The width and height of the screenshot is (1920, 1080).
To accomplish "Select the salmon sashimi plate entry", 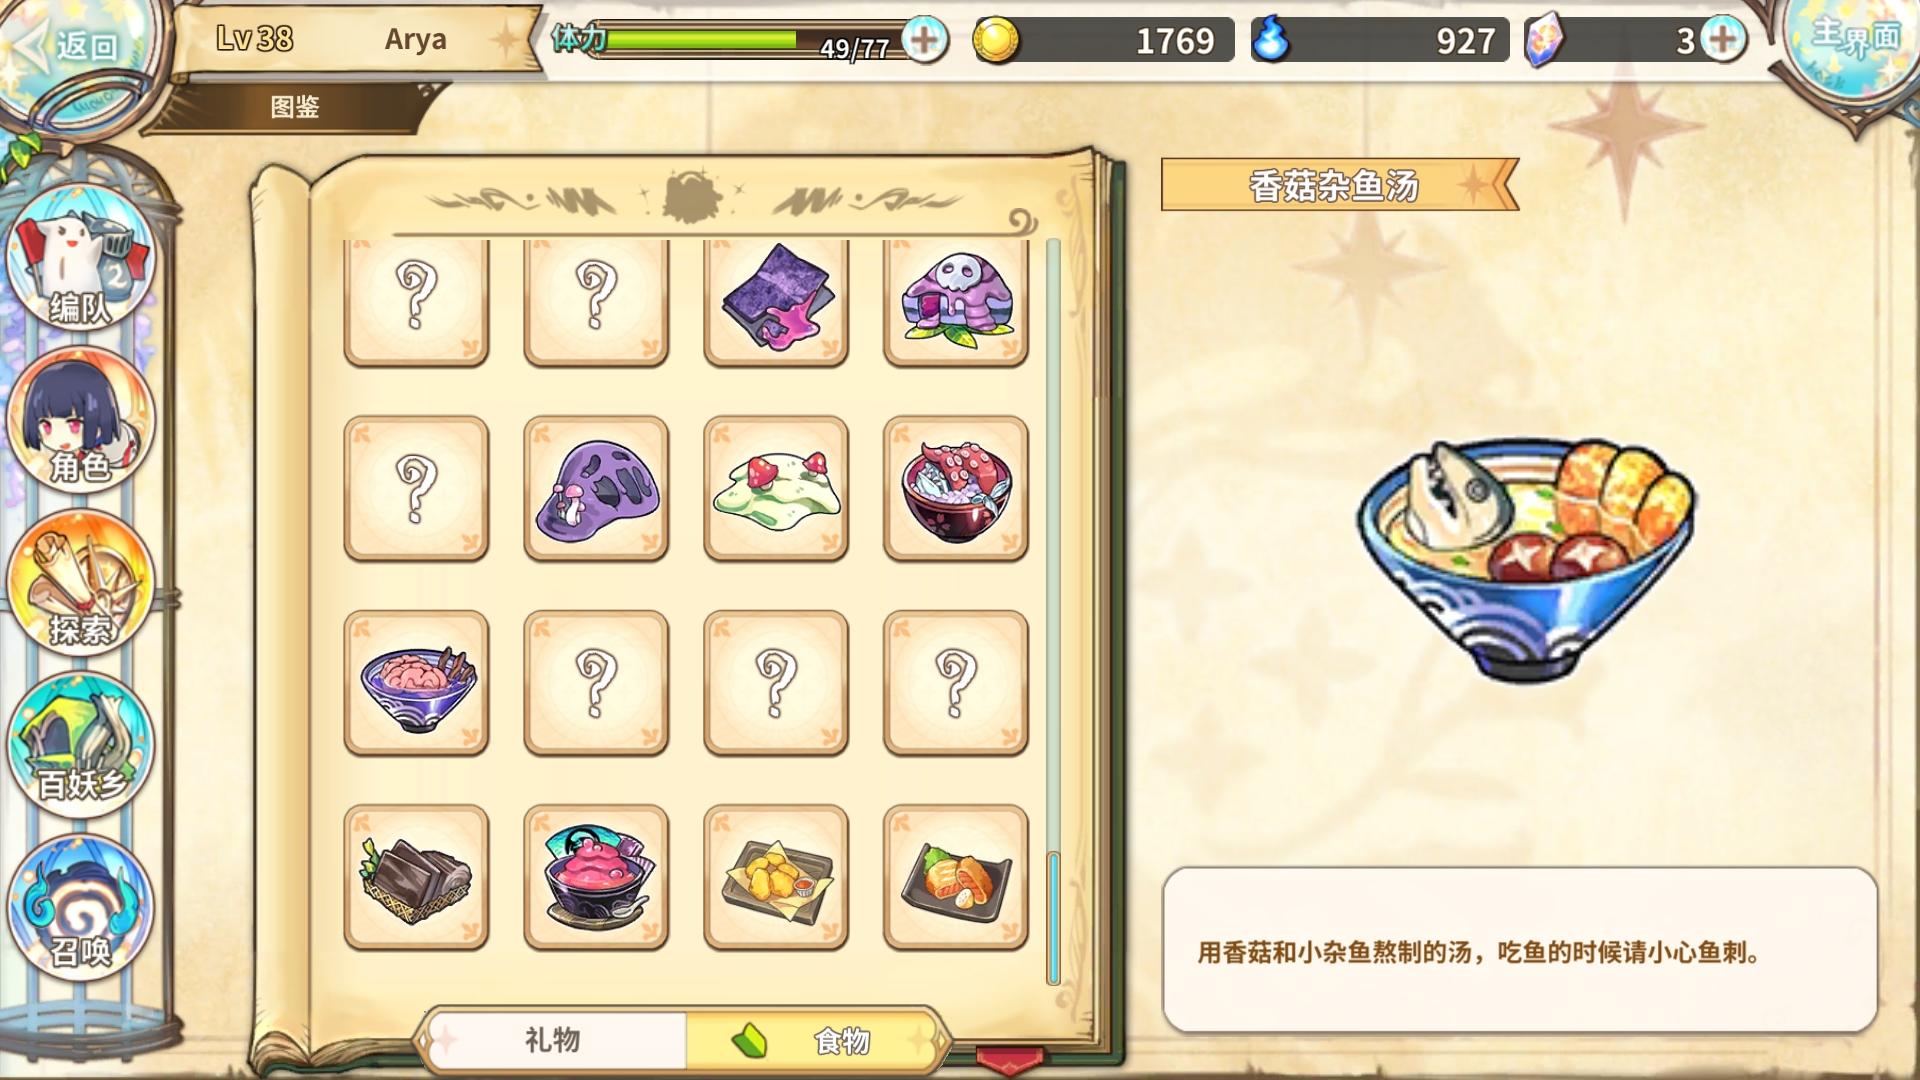I will click(956, 877).
